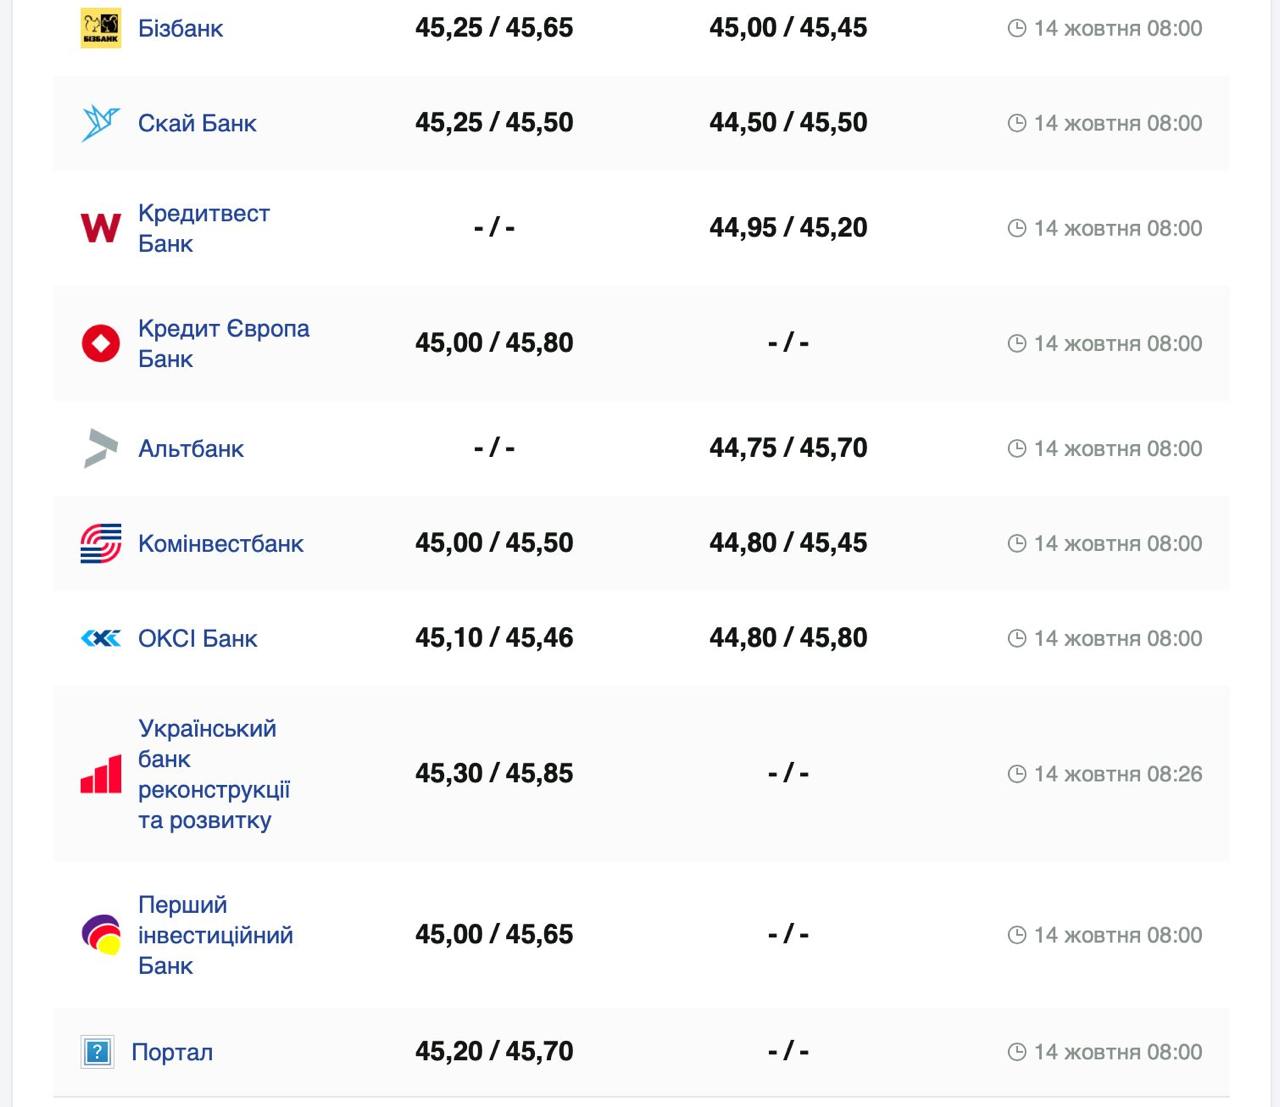The width and height of the screenshot is (1280, 1107).
Task: Open the Кредитвест Банк link
Action: tap(203, 228)
